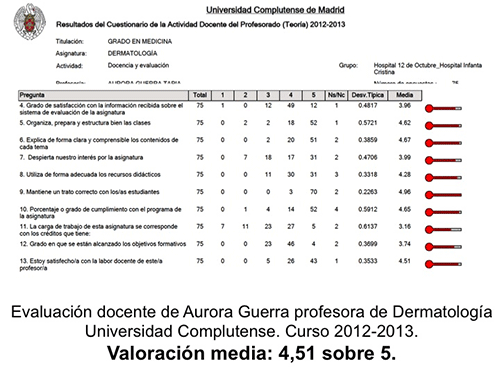Select question 13 Estoy satisfecho/a text
The height and width of the screenshot is (375, 500).
click(91, 265)
